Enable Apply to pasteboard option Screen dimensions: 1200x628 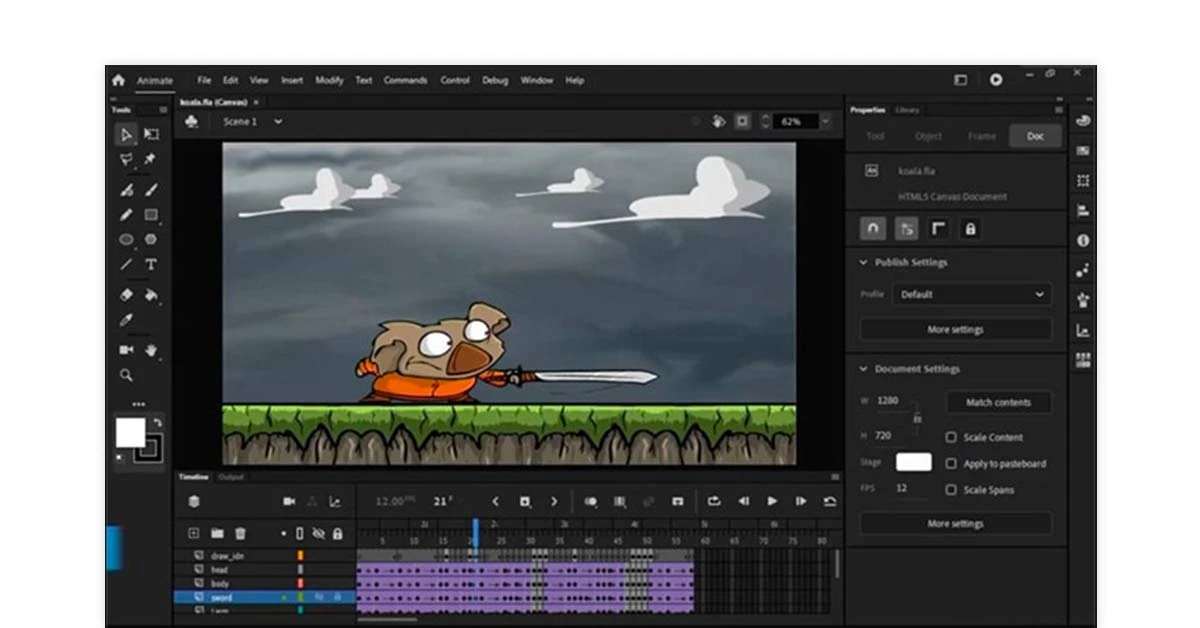(x=951, y=462)
